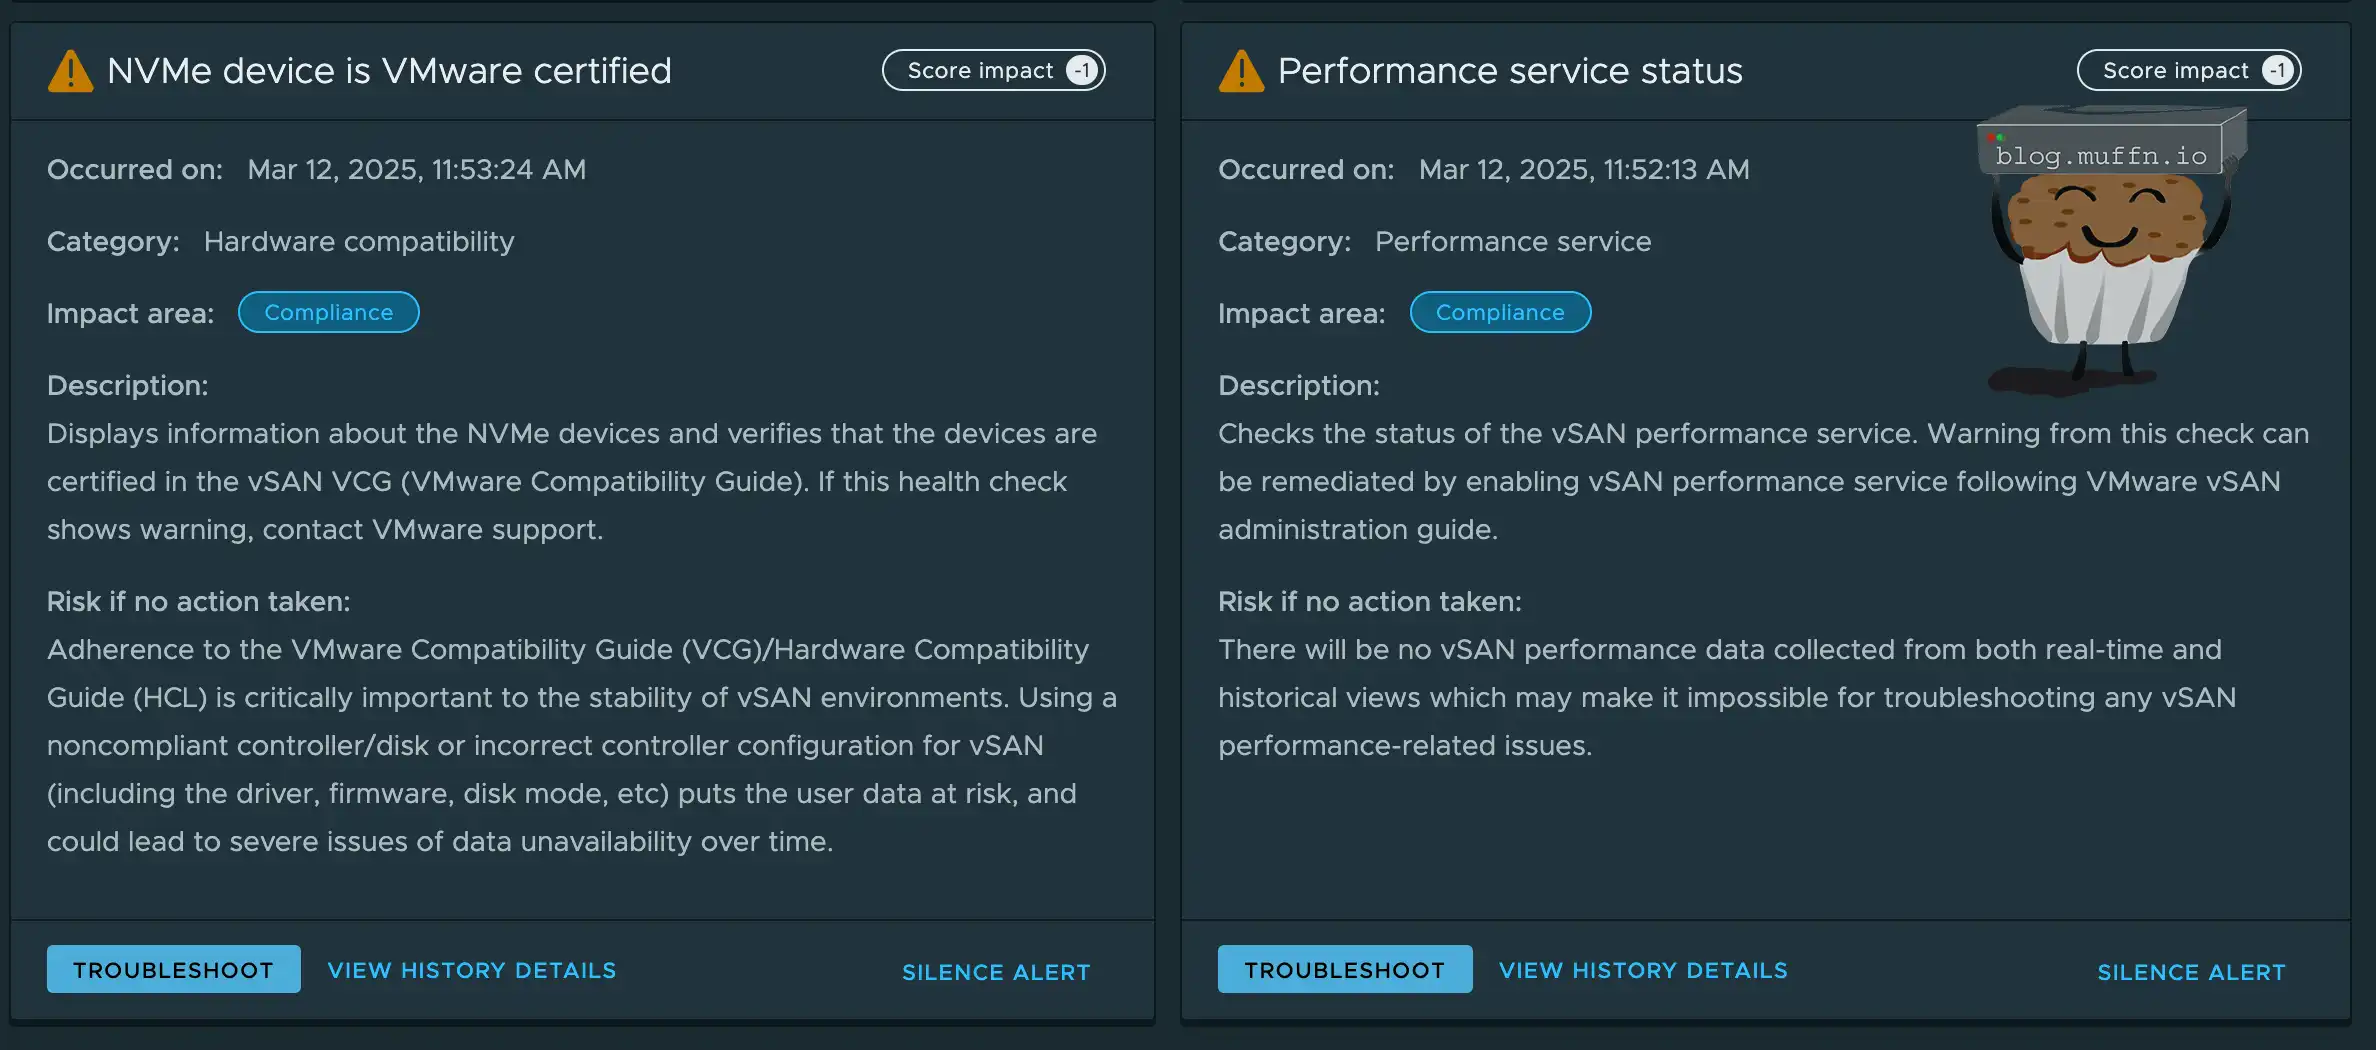Open View History Details for Performance service
The width and height of the screenshot is (2376, 1050).
pyautogui.click(x=1643, y=970)
